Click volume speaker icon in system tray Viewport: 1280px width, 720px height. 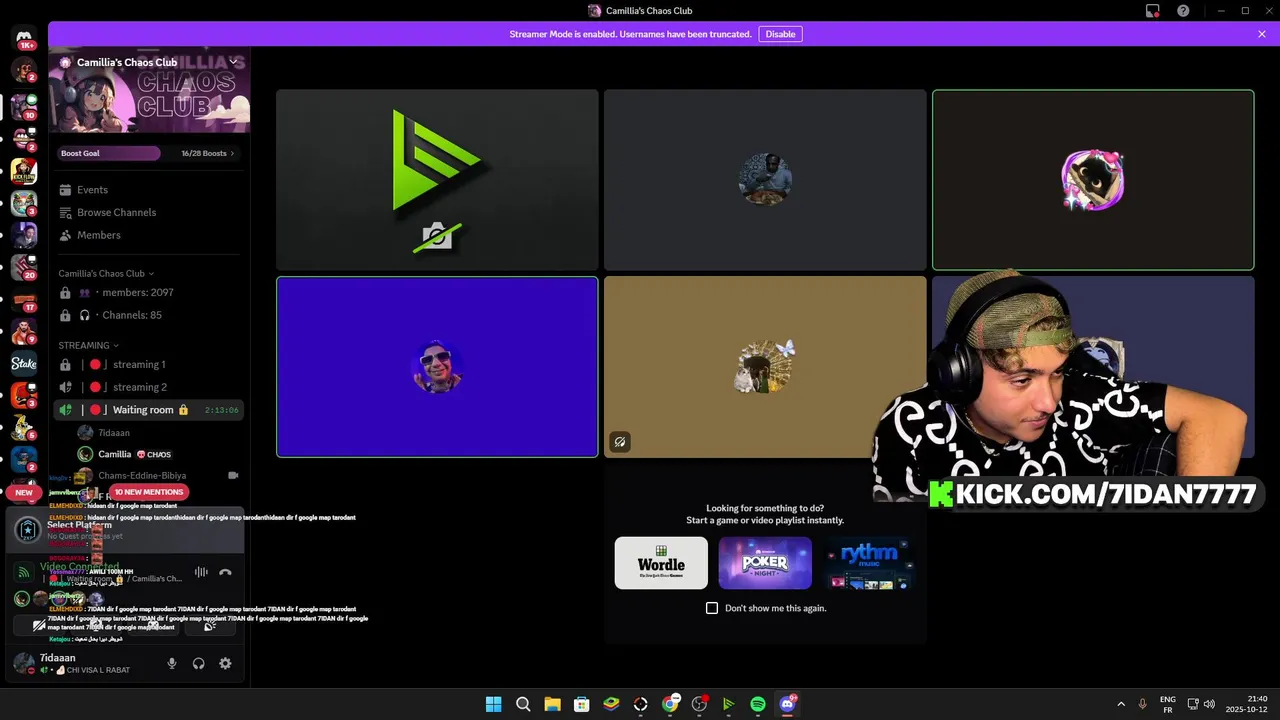[x=1209, y=704]
